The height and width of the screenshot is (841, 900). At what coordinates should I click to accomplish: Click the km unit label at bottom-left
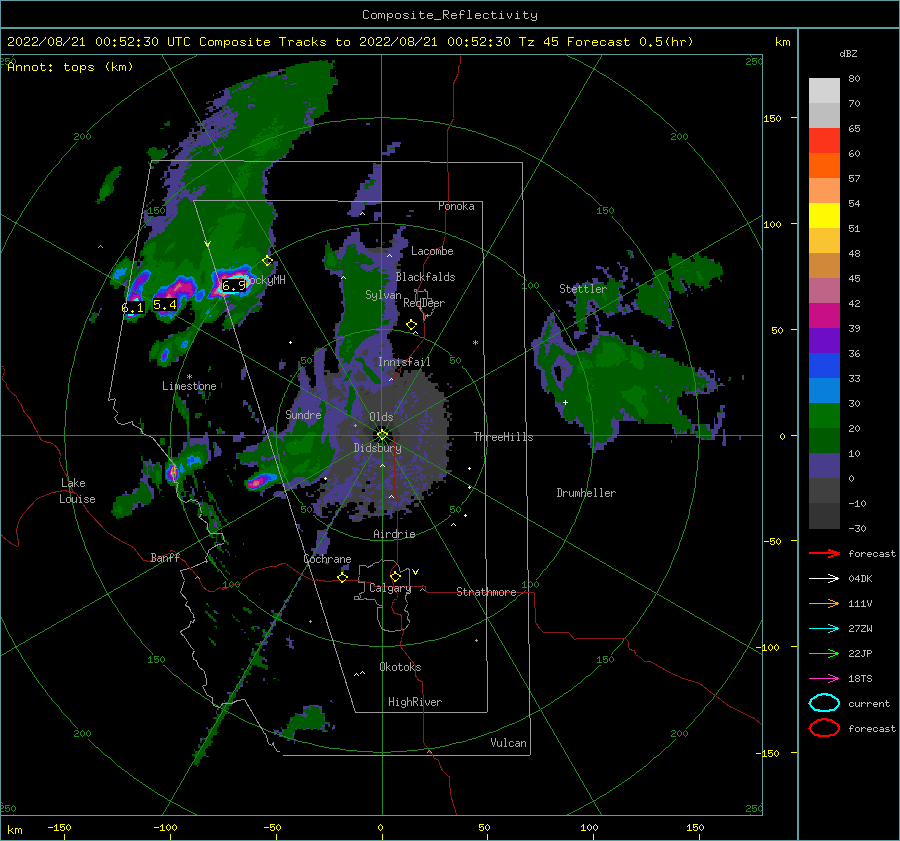point(15,830)
